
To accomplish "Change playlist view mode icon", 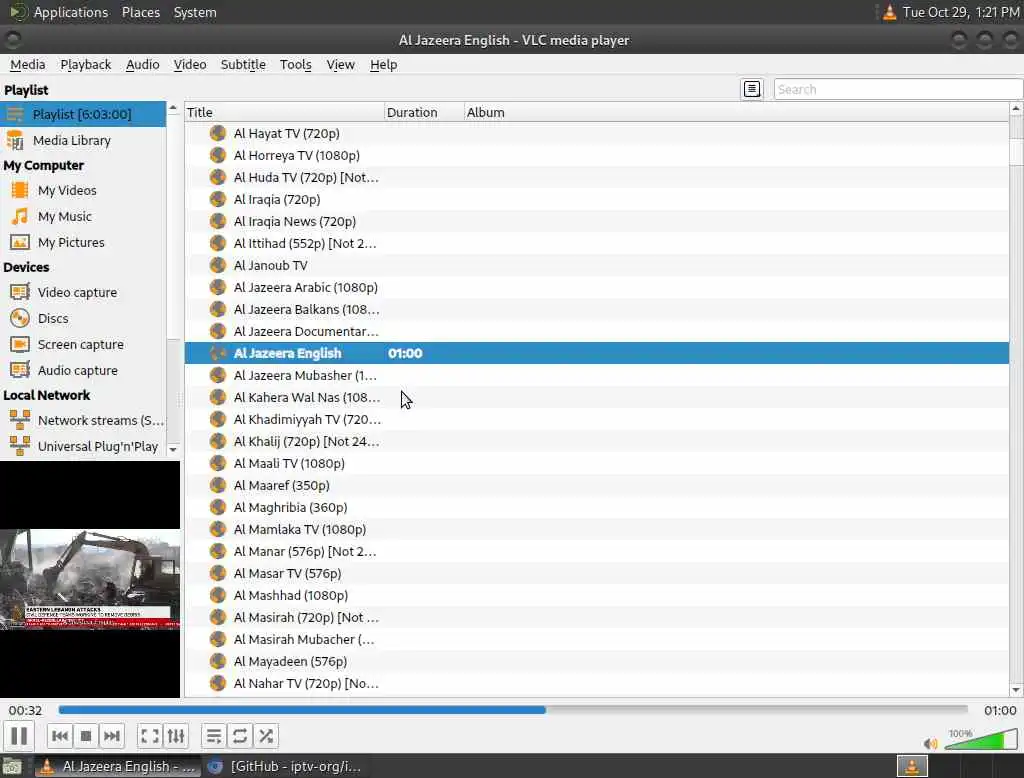I will (752, 89).
